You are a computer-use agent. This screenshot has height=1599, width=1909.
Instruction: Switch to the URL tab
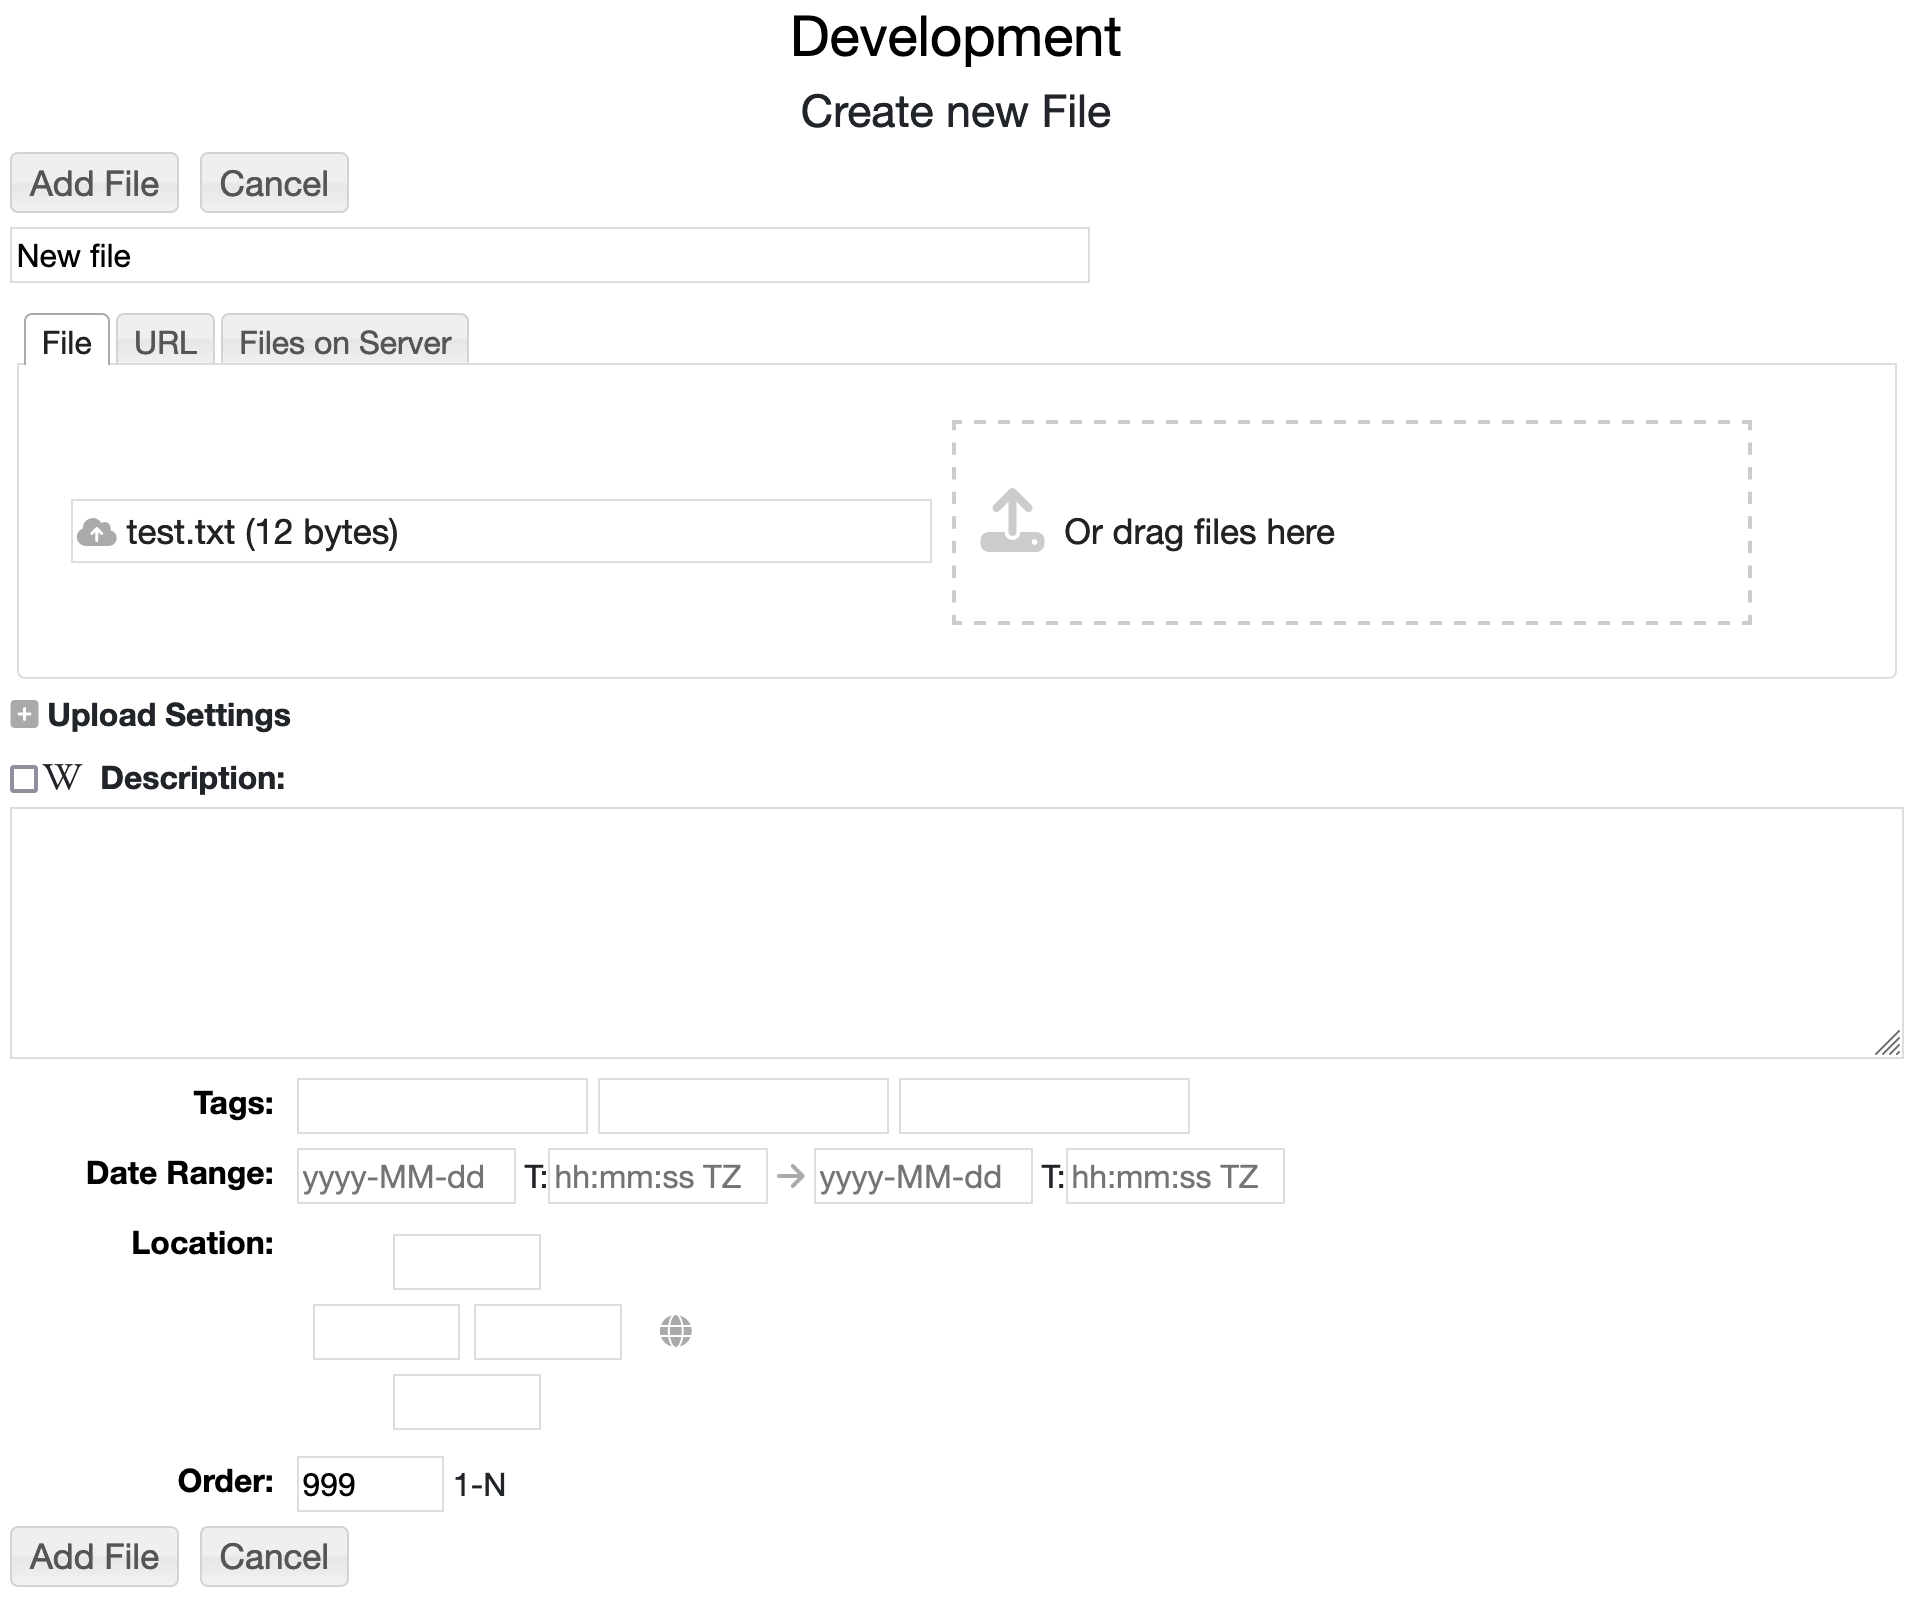point(165,342)
